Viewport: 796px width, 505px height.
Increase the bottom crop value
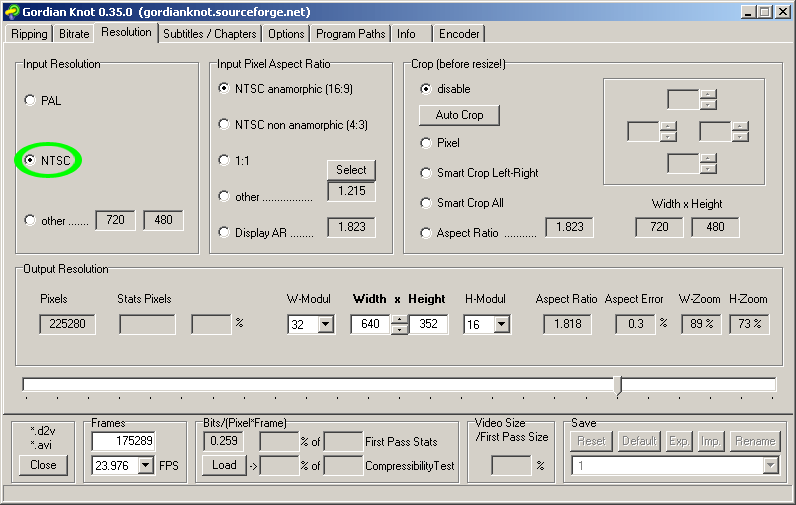[708, 158]
